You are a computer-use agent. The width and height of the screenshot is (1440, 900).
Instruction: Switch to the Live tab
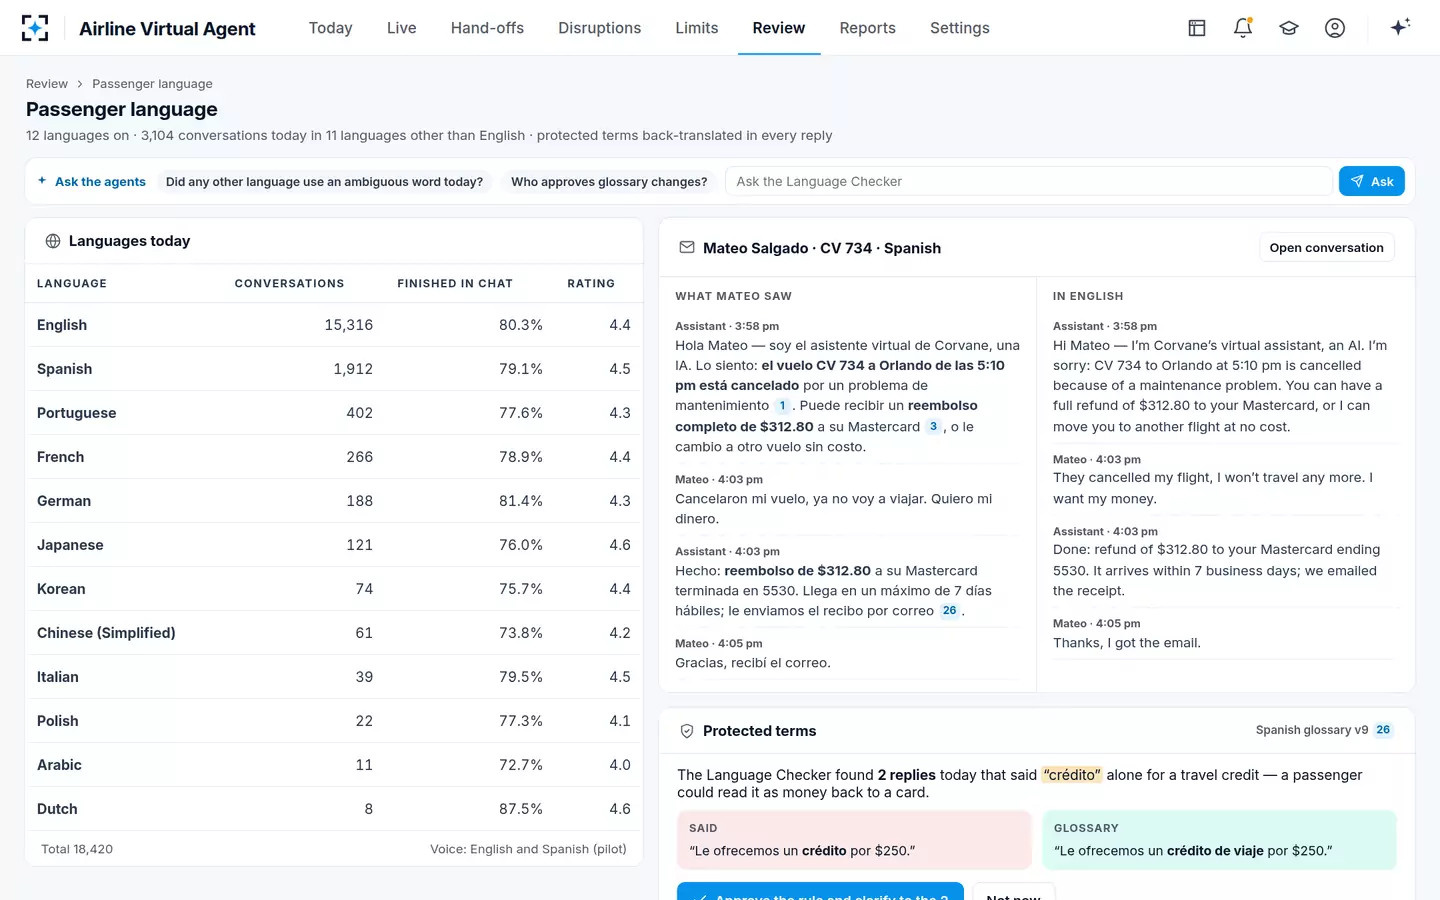(401, 28)
